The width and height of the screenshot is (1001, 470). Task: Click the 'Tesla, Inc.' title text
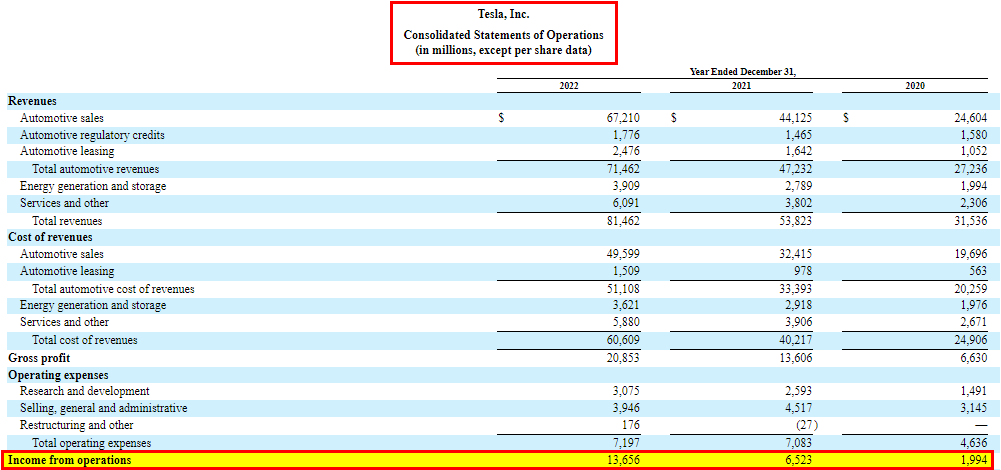tap(504, 14)
